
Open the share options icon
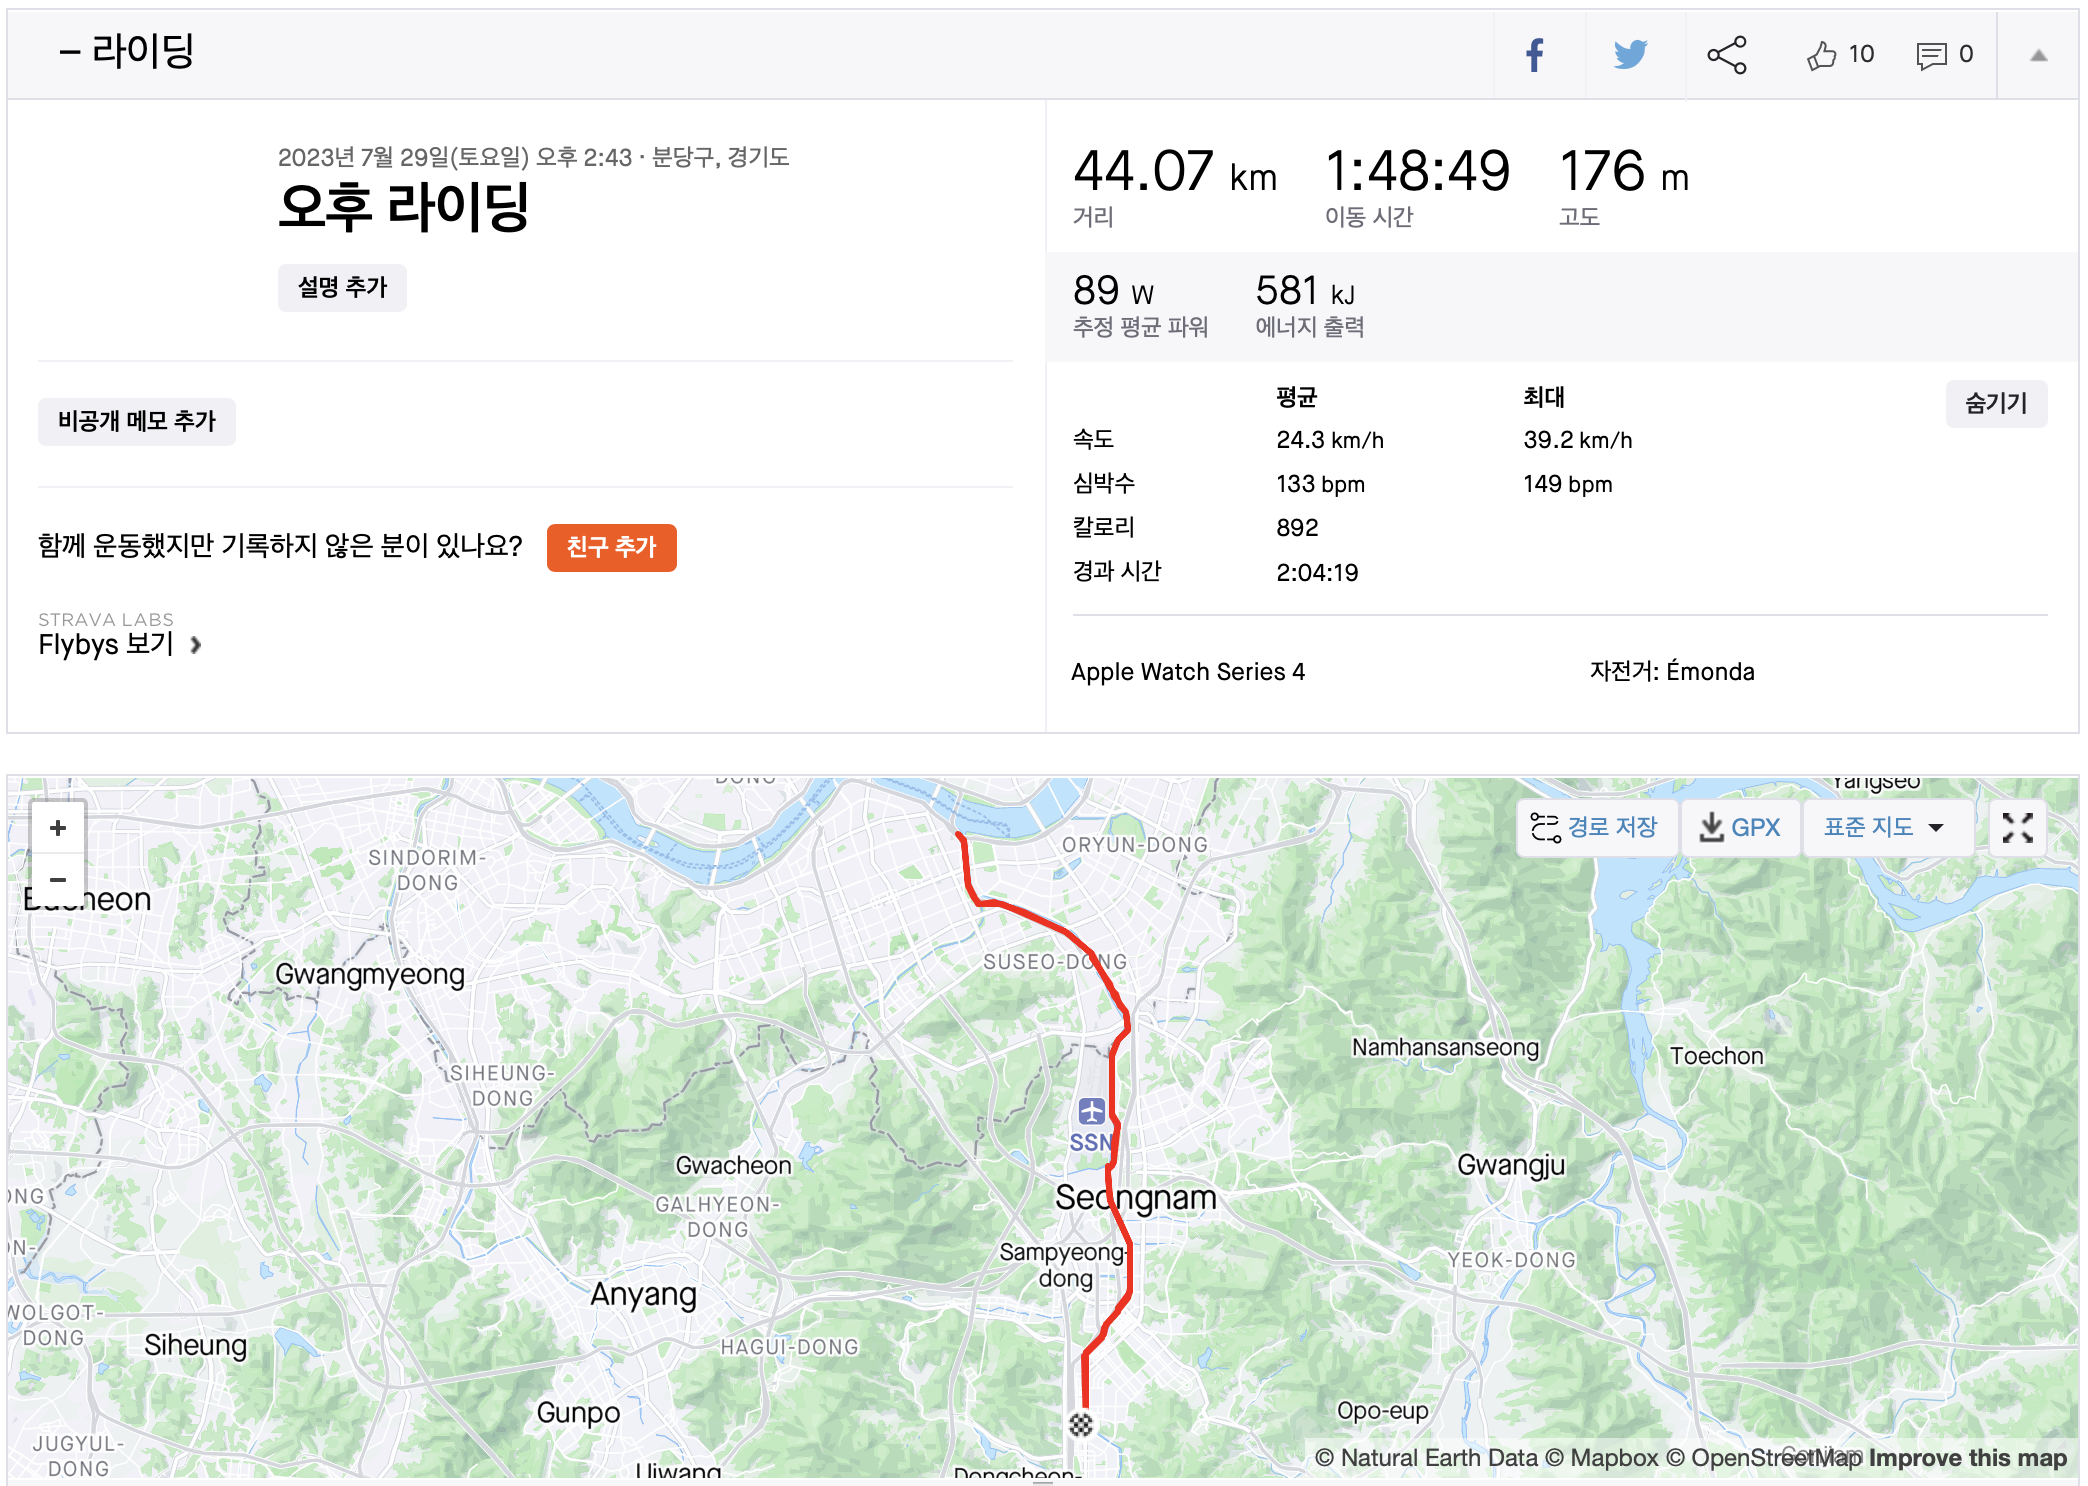click(1727, 55)
